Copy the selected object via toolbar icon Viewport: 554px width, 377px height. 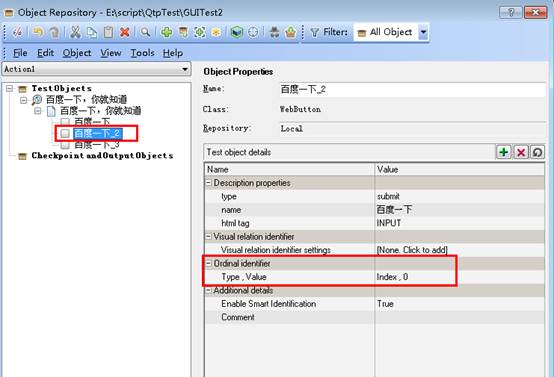92,32
